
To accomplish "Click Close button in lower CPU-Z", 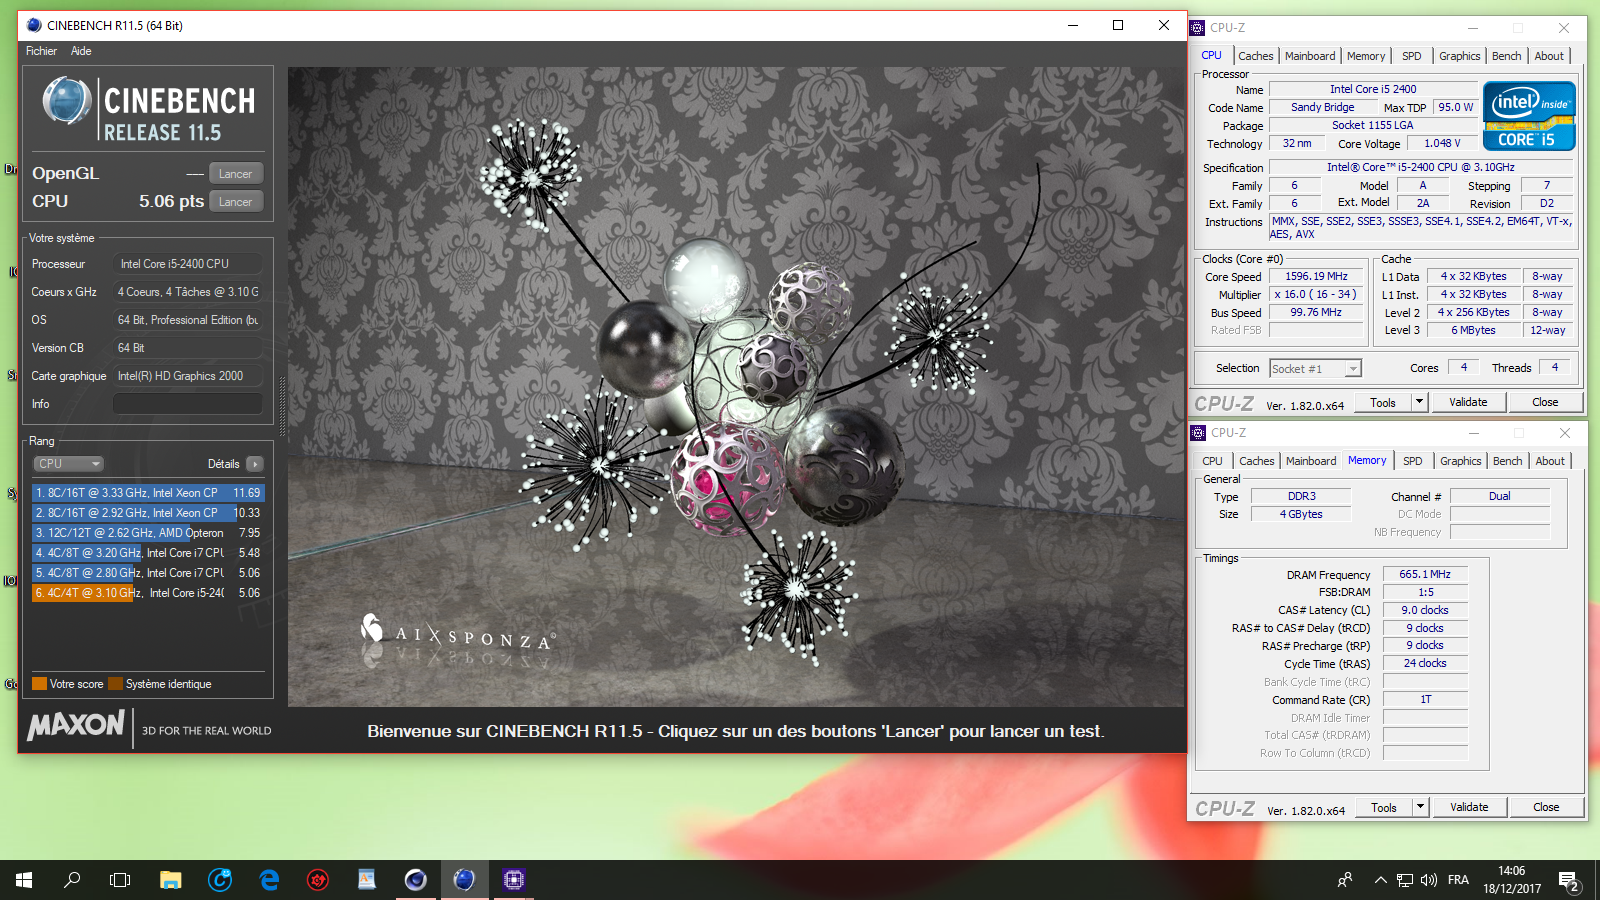I will [1546, 808].
